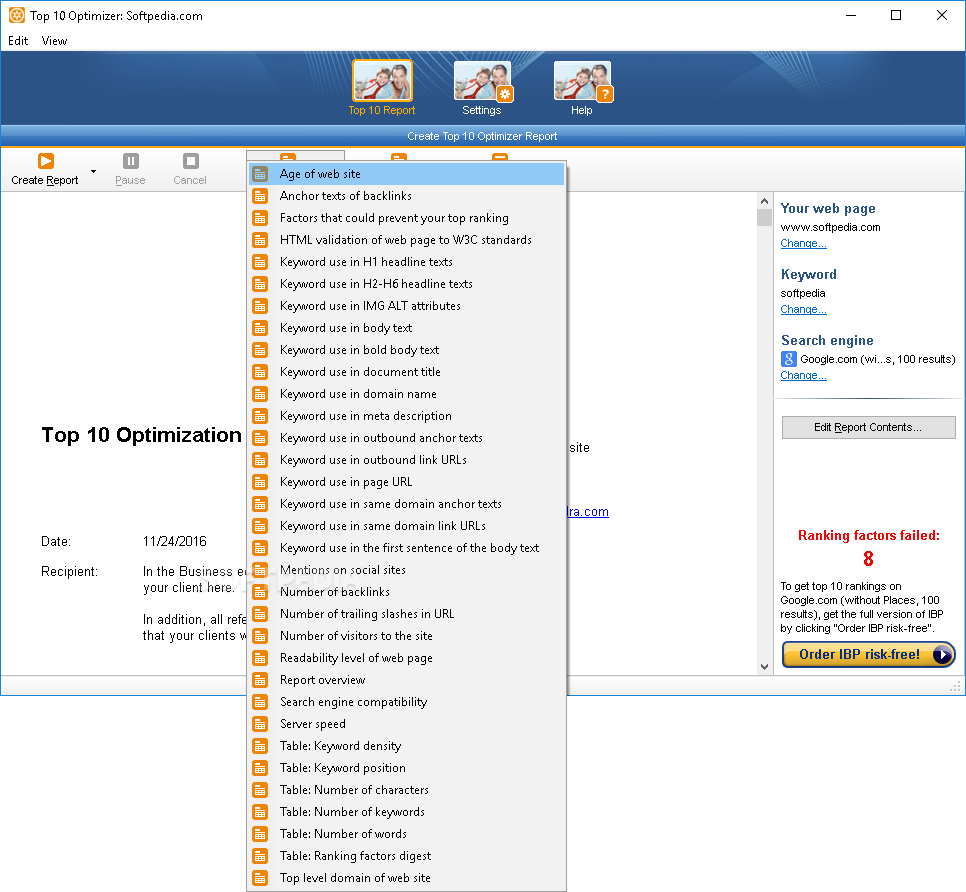This screenshot has height=892, width=966.
Task: Open the View menu
Action: pos(54,41)
